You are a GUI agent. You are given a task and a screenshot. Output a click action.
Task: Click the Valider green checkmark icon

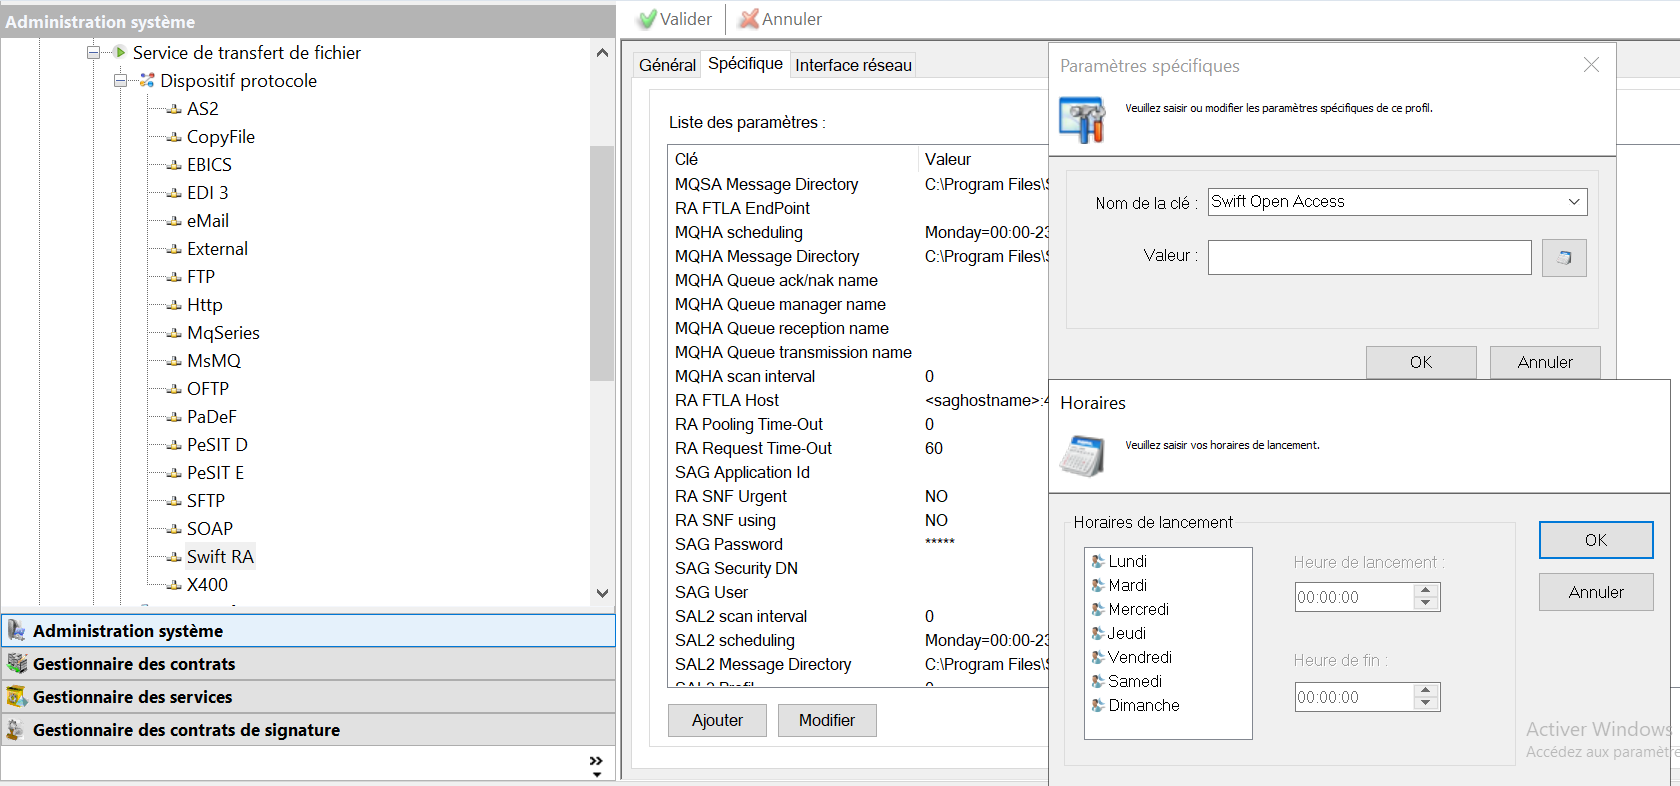pyautogui.click(x=647, y=19)
